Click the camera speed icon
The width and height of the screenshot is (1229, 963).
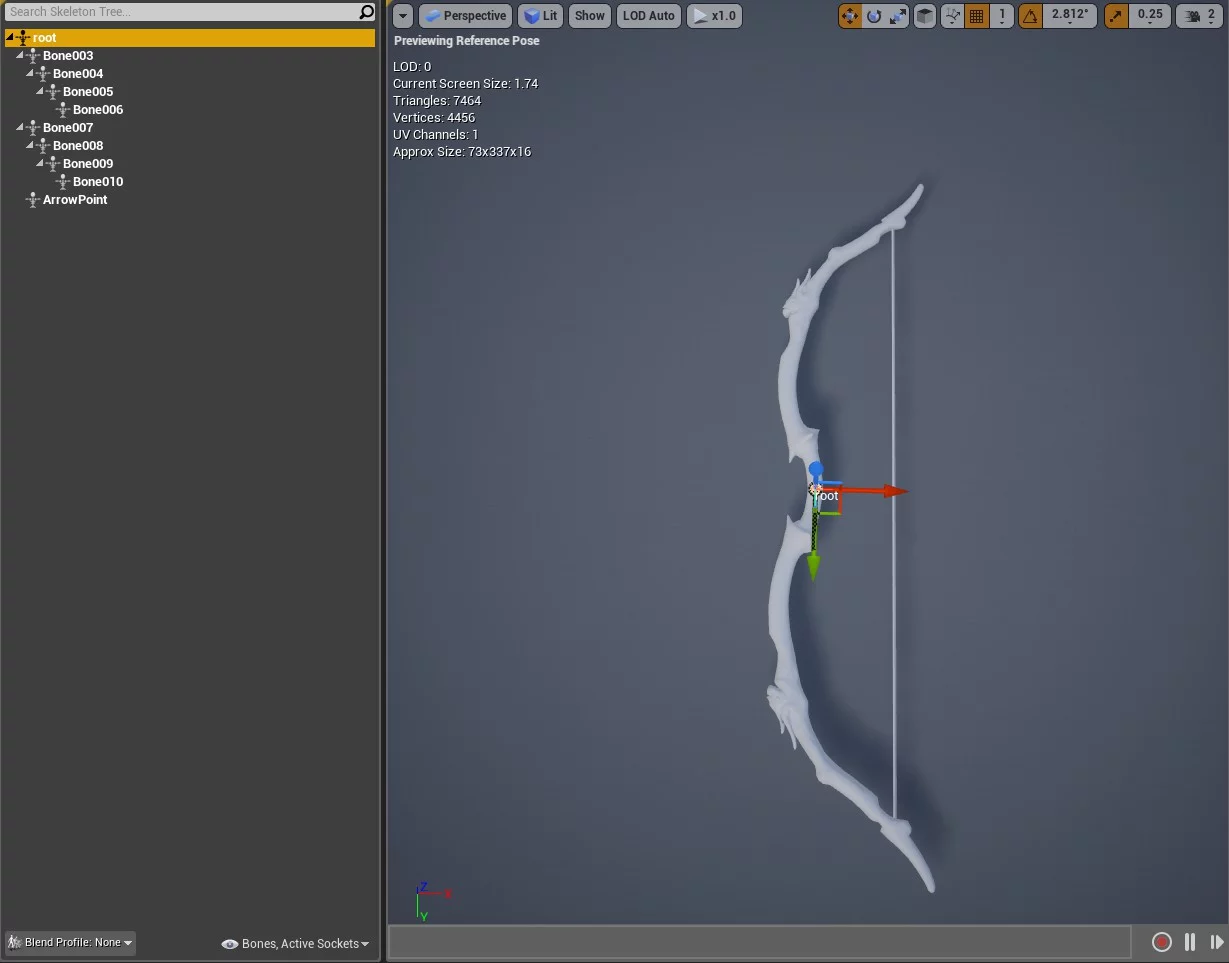1190,16
